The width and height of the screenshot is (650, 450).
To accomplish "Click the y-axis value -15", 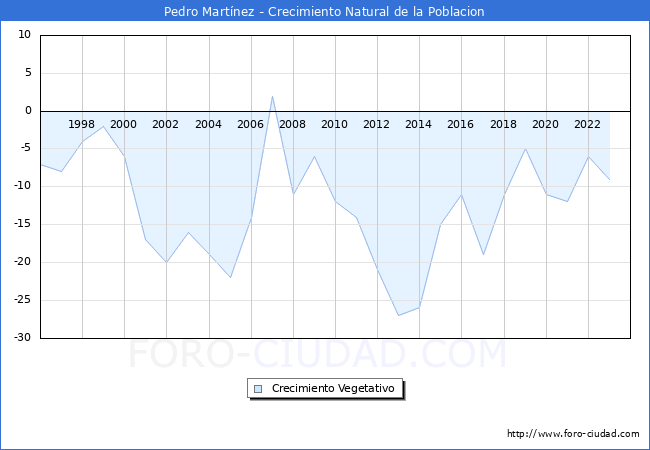I will pos(22,224).
